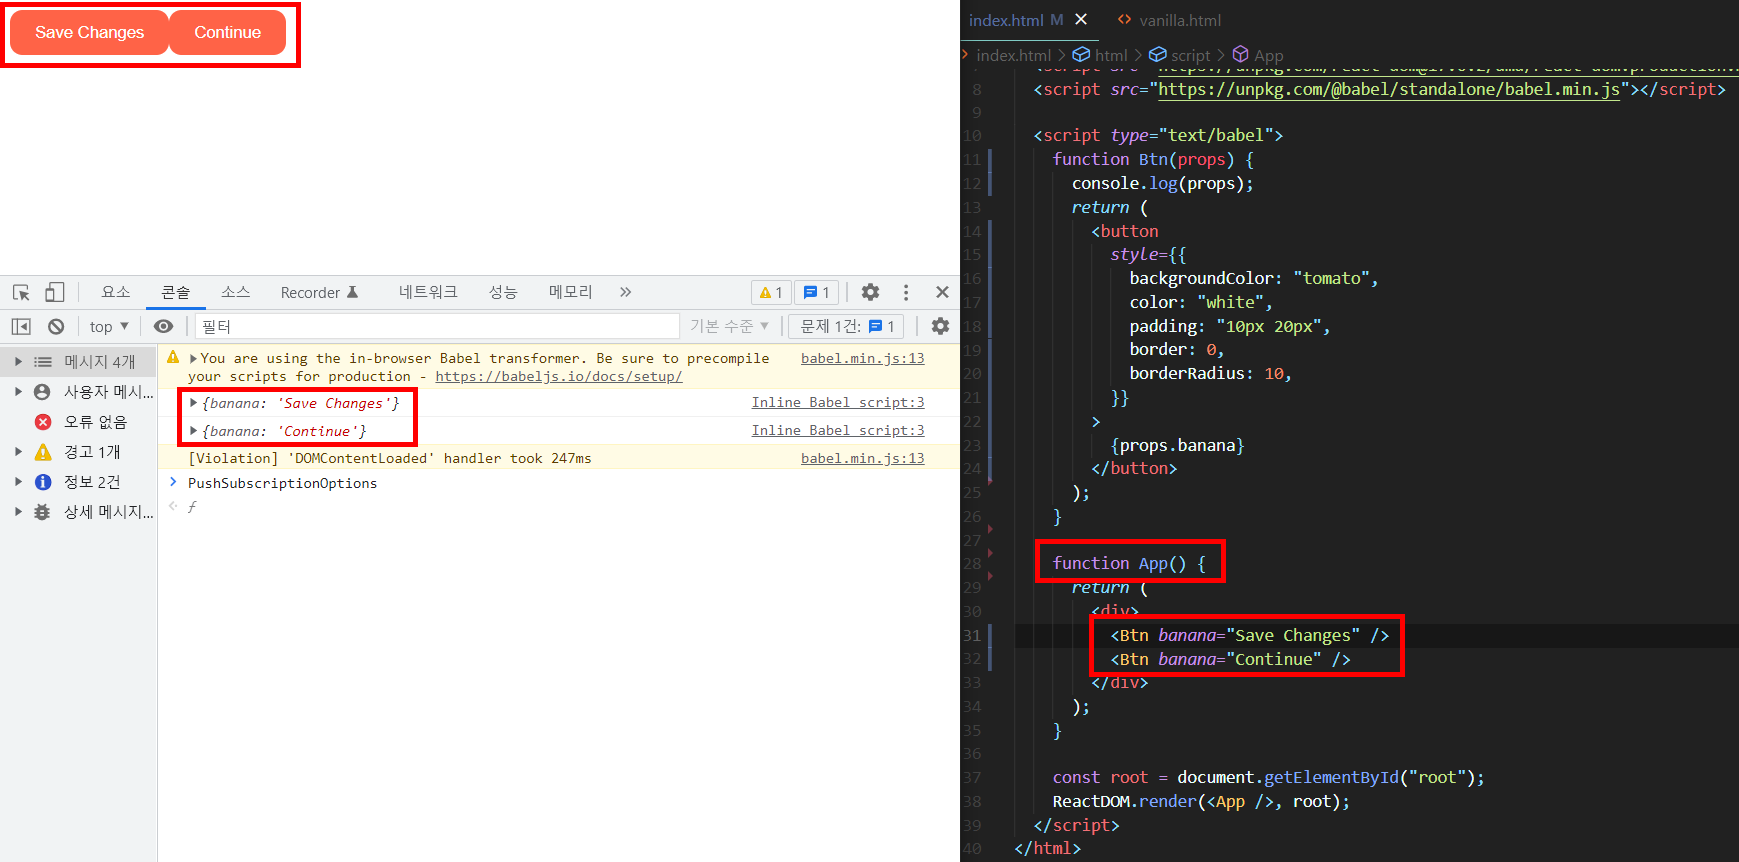Click the warning count badge showing 1
This screenshot has width=1739, height=862.
pos(771,292)
